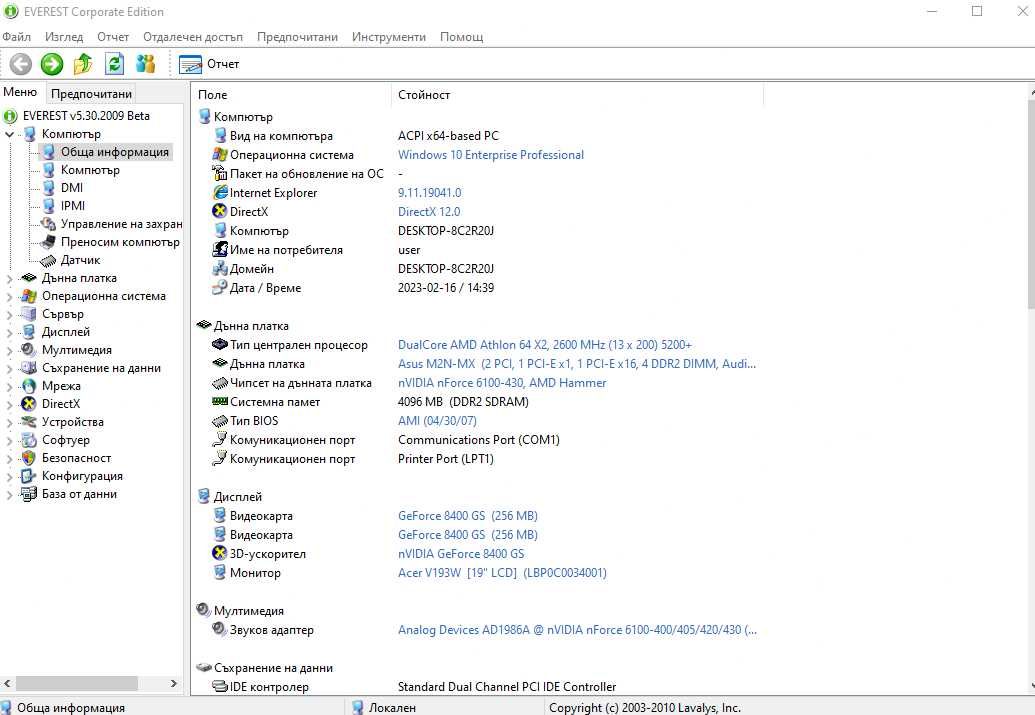Open the Предпочитани menu in menu bar
Image resolution: width=1035 pixels, height=715 pixels.
coord(297,37)
